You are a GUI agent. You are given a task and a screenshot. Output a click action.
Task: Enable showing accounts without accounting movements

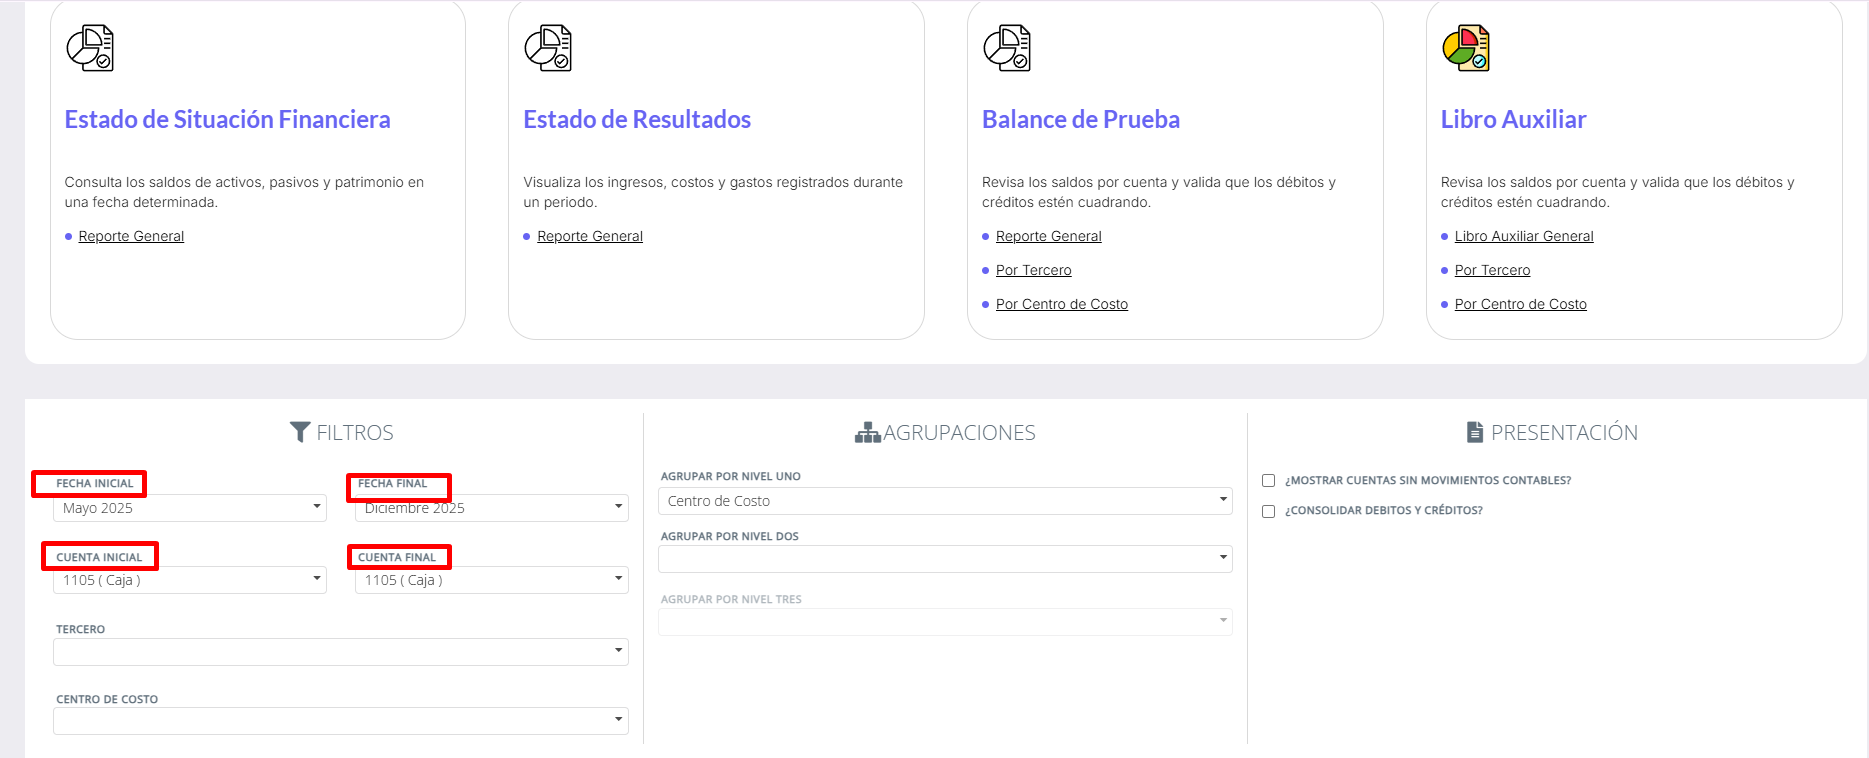point(1269,481)
